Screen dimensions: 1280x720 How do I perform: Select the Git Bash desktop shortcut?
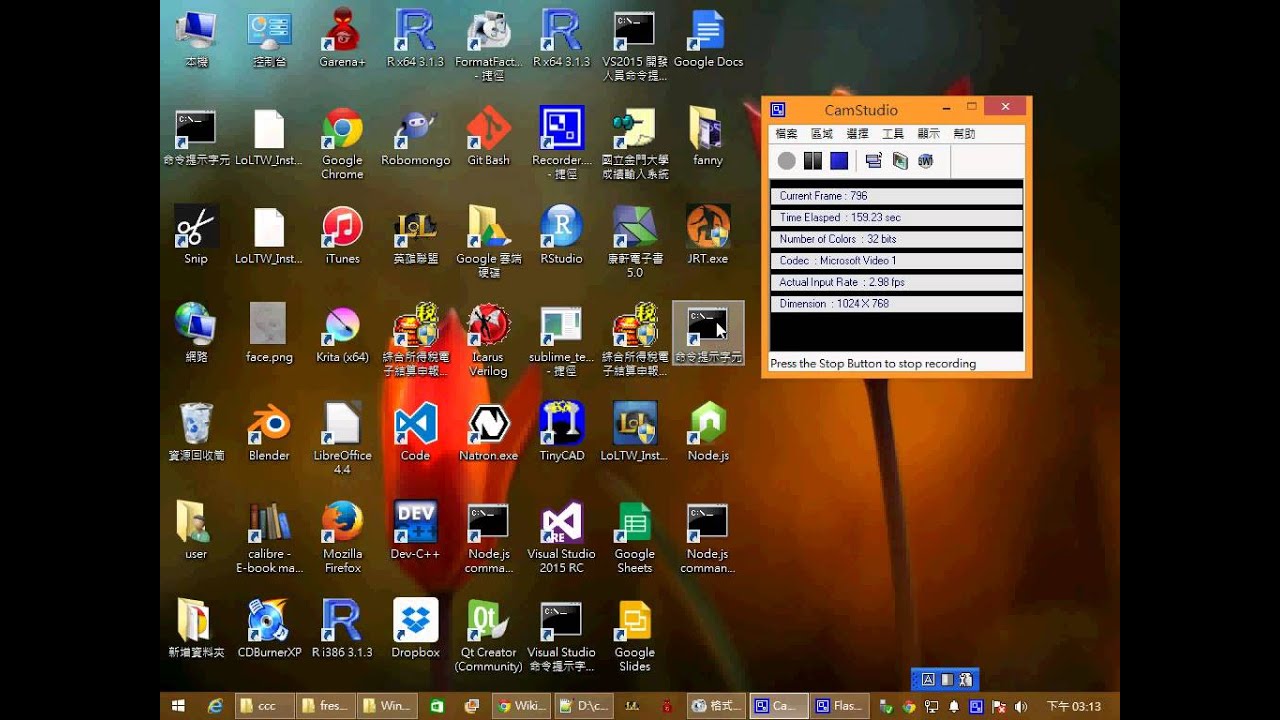point(488,136)
